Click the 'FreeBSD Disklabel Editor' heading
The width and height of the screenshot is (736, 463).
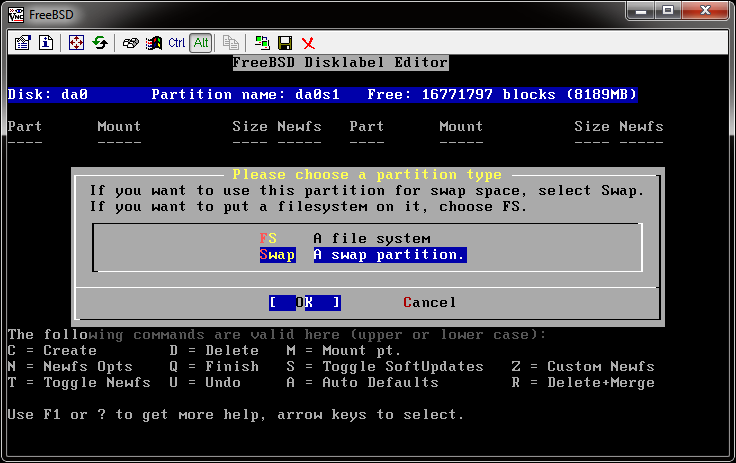coord(340,62)
